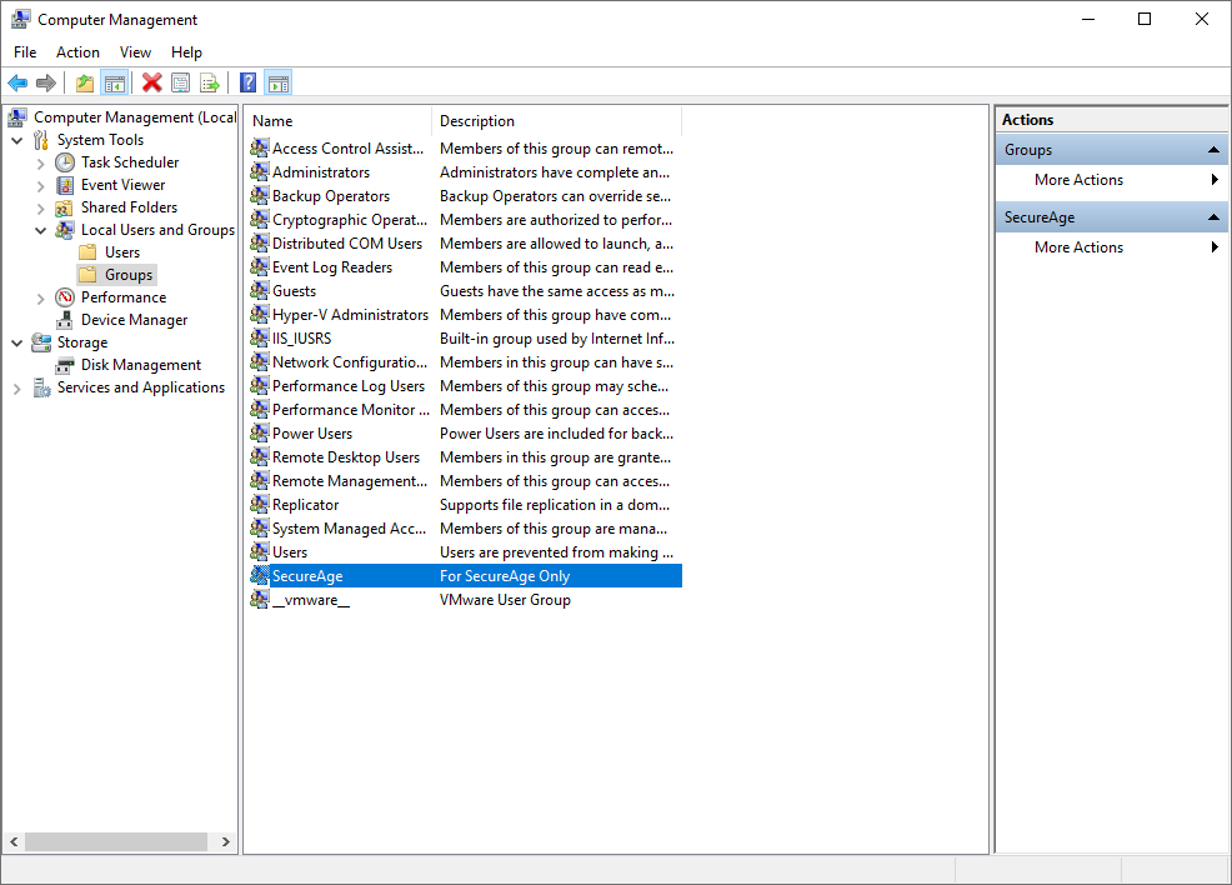Image resolution: width=1232 pixels, height=885 pixels.
Task: Expand Services and Applications node
Action: [x=17, y=388]
